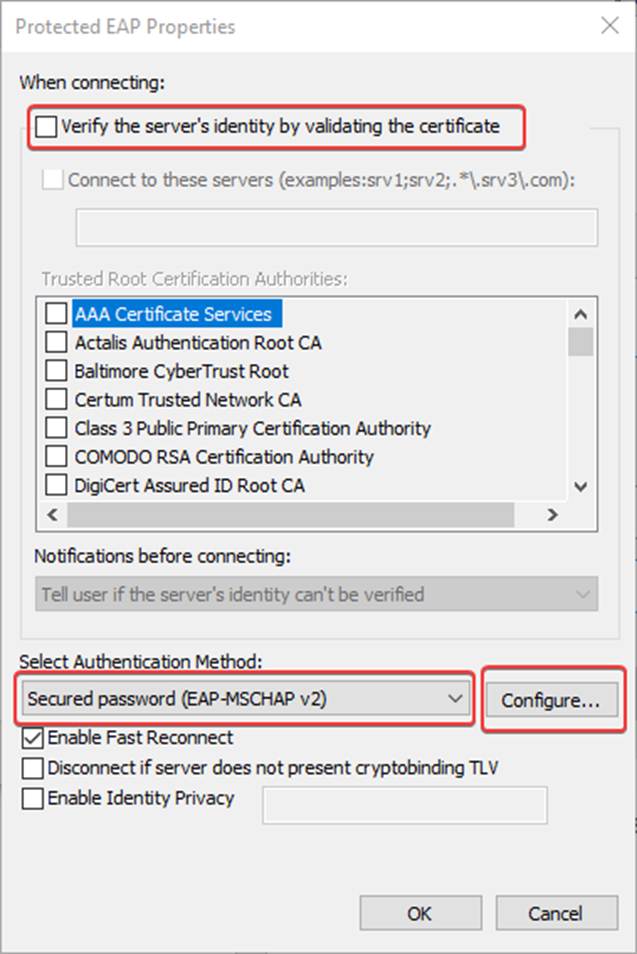Check Class 3 Public Primary Certification Authority
This screenshot has width=637, height=954.
pyautogui.click(x=57, y=428)
